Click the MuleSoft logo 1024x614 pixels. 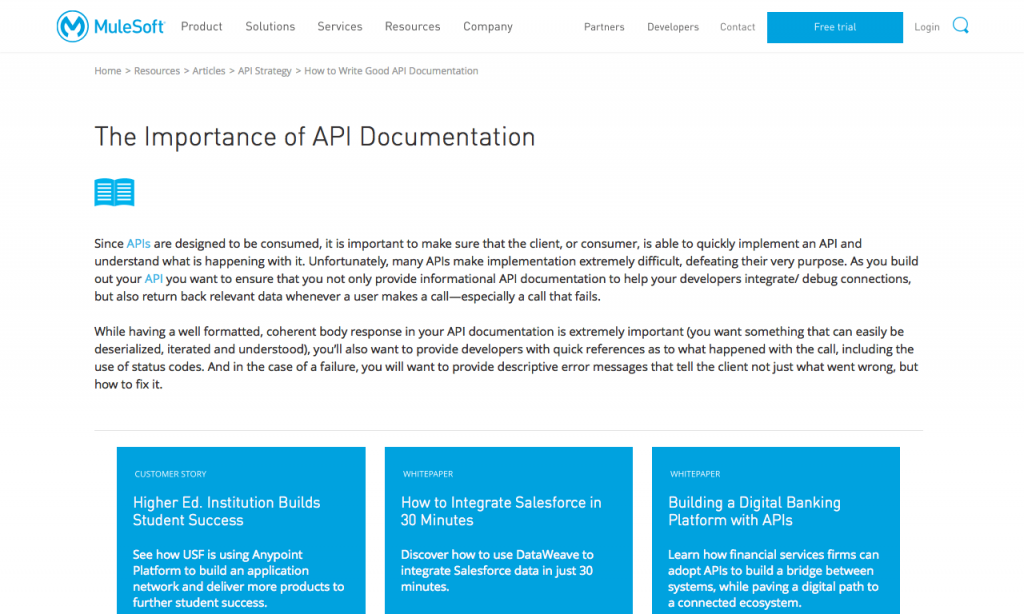click(110, 26)
